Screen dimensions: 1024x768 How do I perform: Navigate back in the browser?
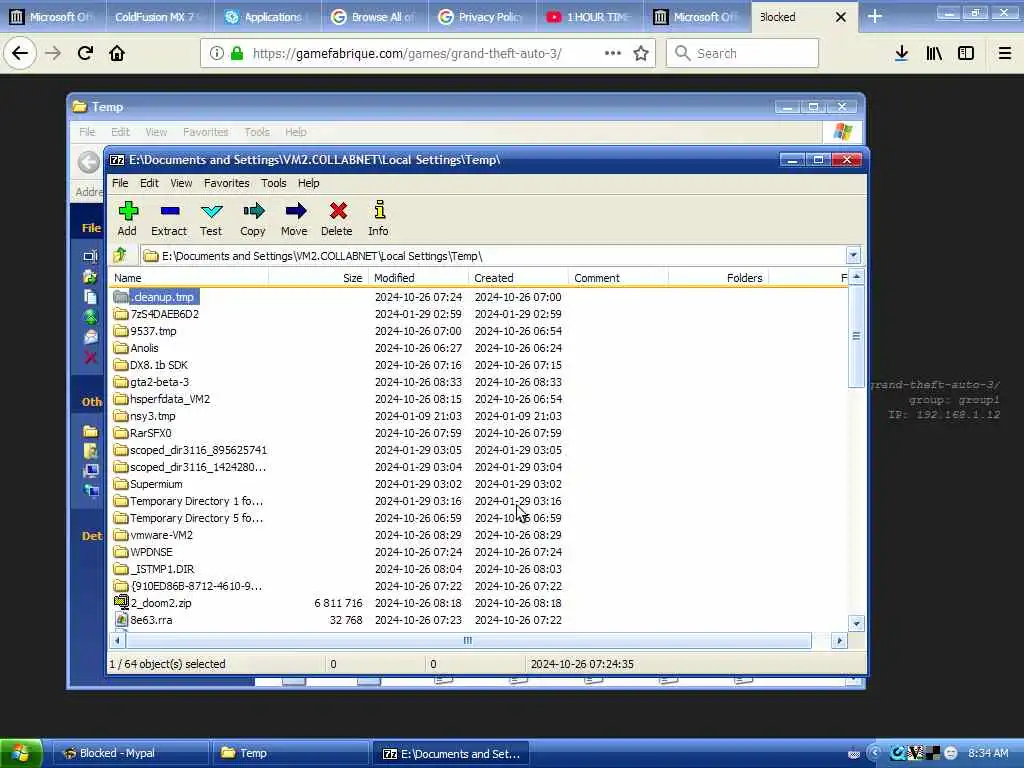(20, 53)
